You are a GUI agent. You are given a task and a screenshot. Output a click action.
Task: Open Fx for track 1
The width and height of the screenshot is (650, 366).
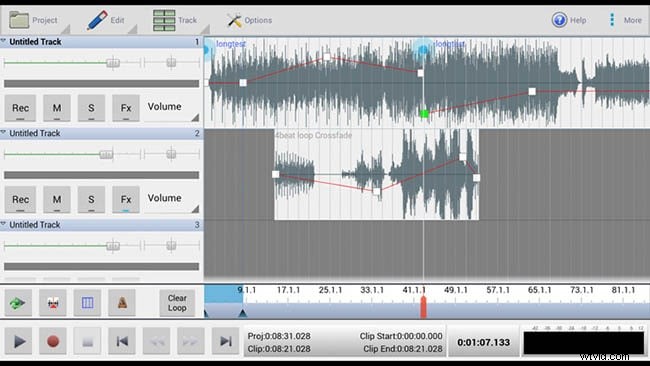pyautogui.click(x=126, y=108)
